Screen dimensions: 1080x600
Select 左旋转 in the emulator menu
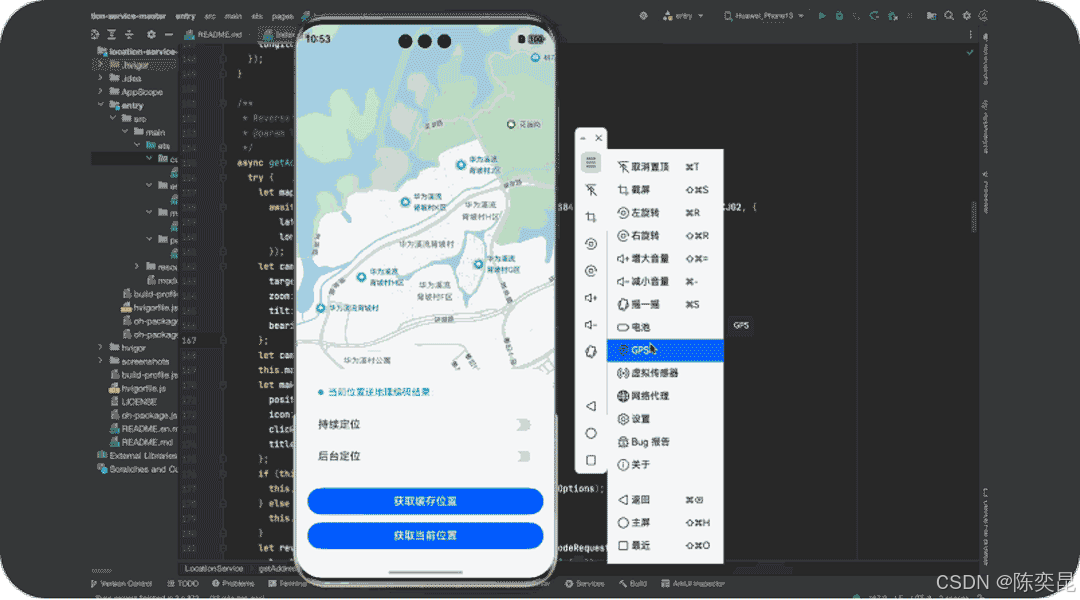click(x=665, y=213)
